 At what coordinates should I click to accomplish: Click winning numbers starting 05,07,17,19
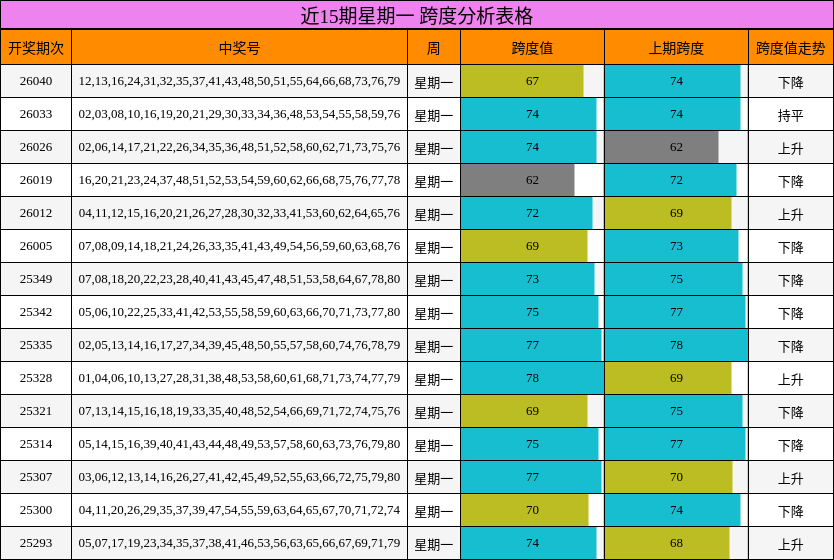tap(239, 542)
